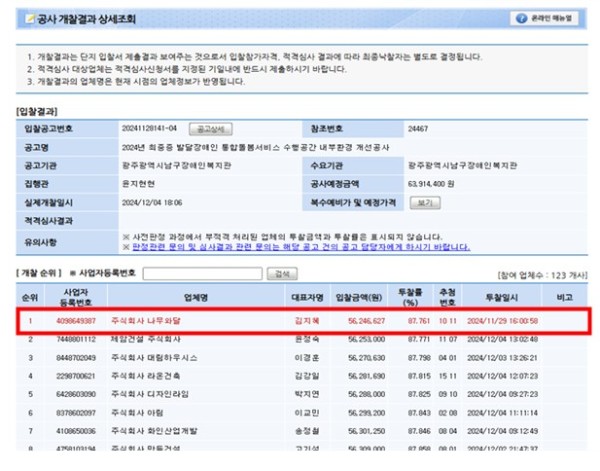Click bid time 2024/11/29 16:00:58
Image resolution: width=600 pixels, height=471 pixels.
tap(502, 321)
